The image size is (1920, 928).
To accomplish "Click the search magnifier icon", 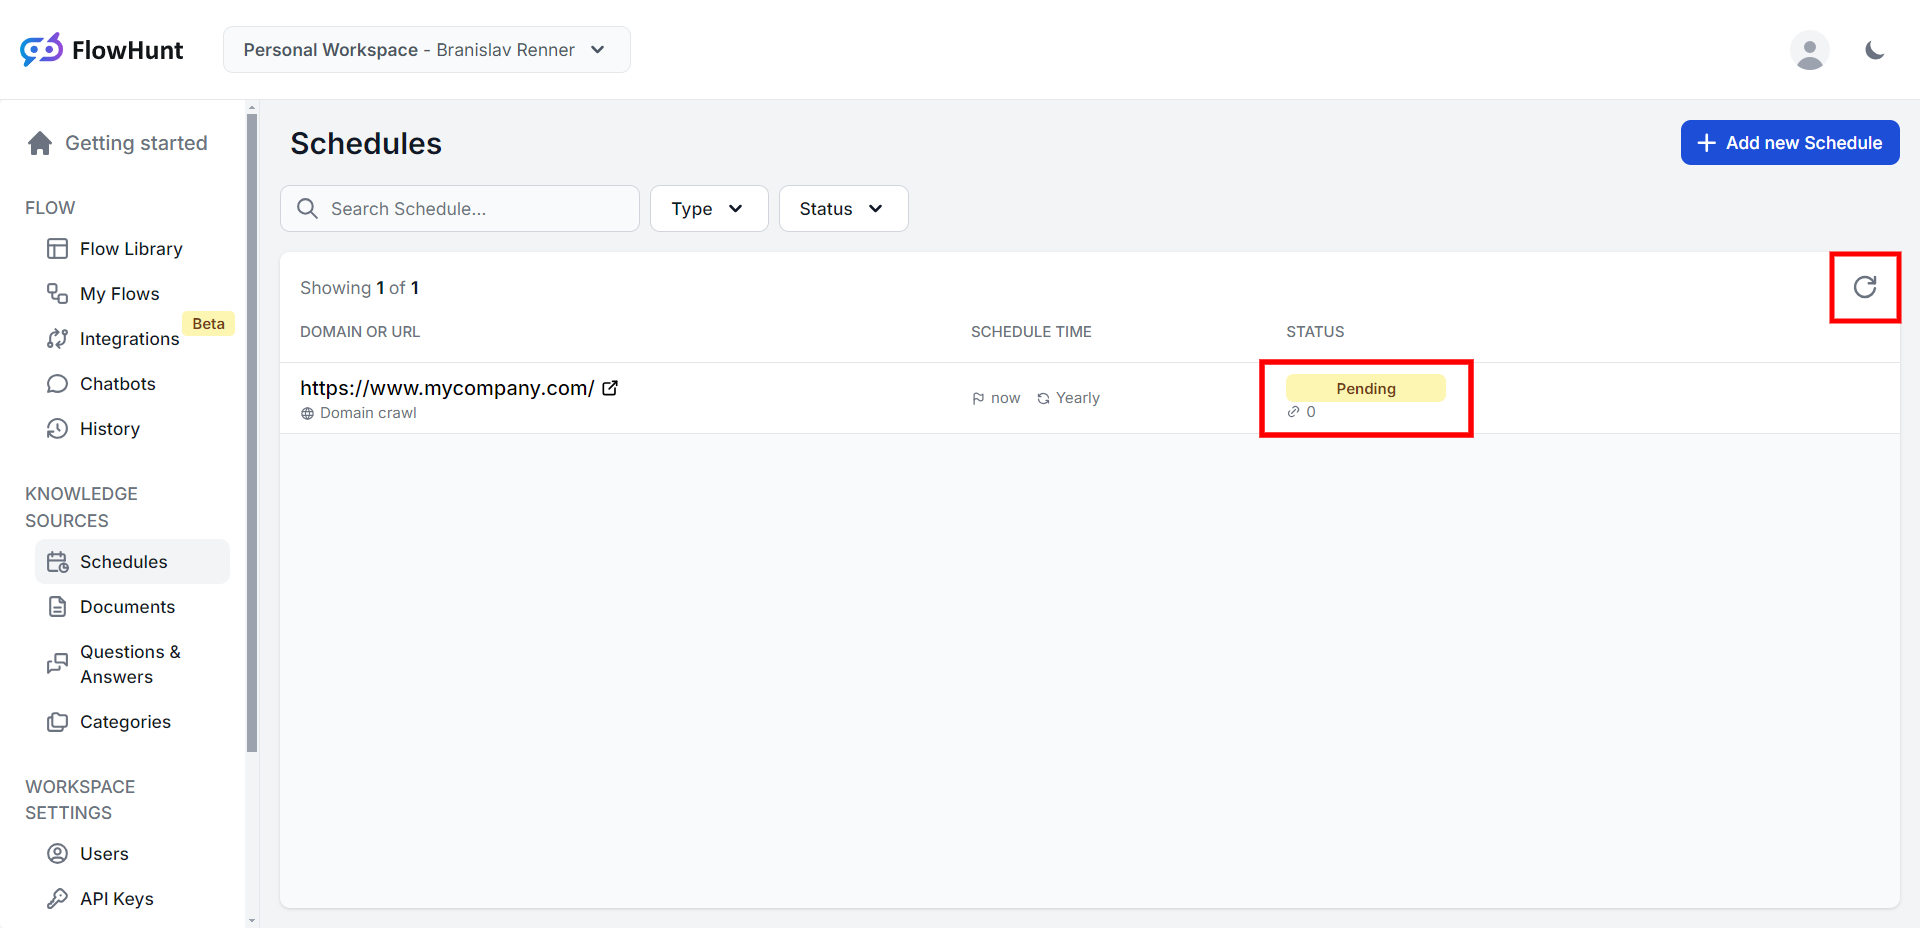I will click(308, 208).
